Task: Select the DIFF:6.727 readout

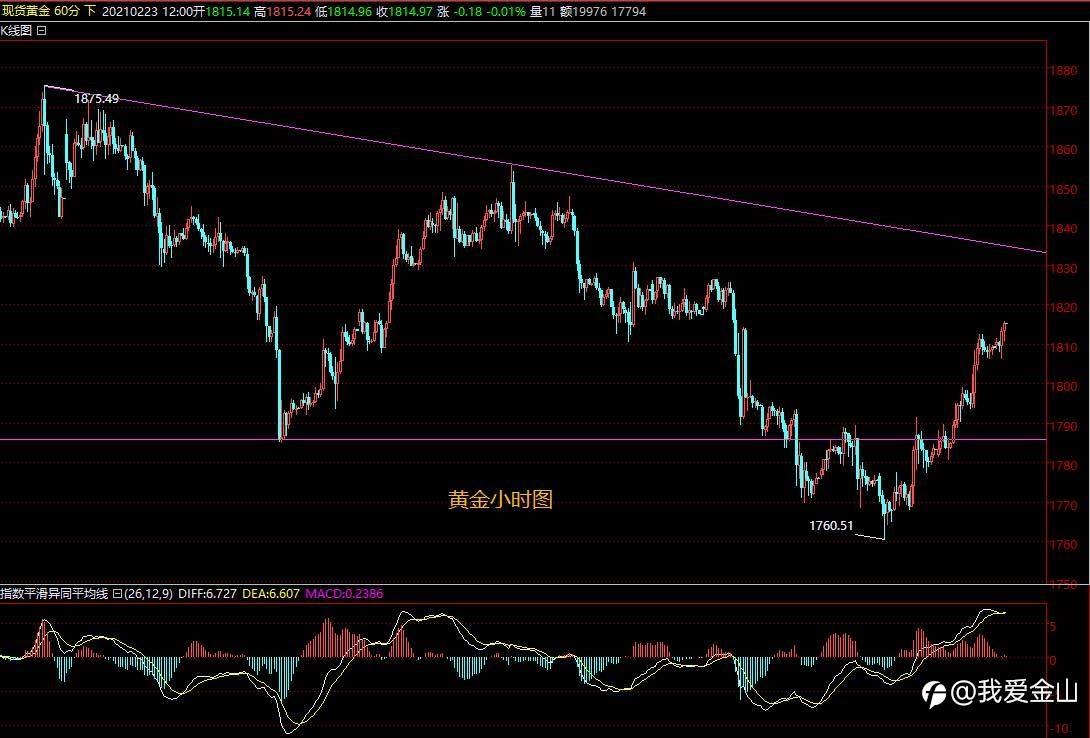Action: click(207, 593)
